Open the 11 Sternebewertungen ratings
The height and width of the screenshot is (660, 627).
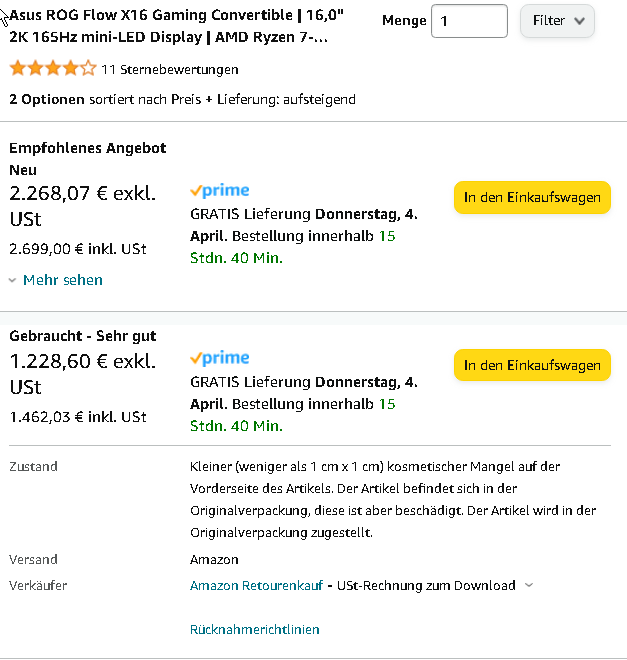(x=170, y=69)
